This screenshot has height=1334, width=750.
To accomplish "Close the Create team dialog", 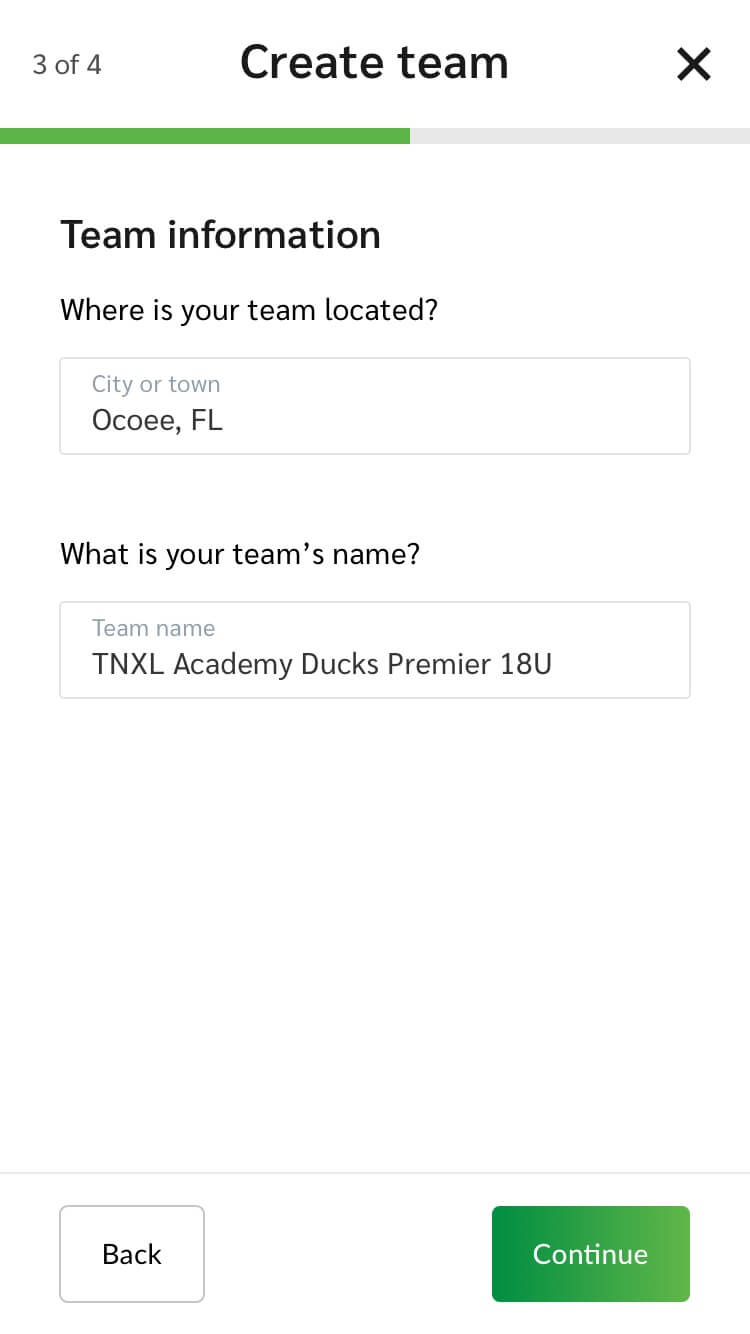I will point(693,65).
